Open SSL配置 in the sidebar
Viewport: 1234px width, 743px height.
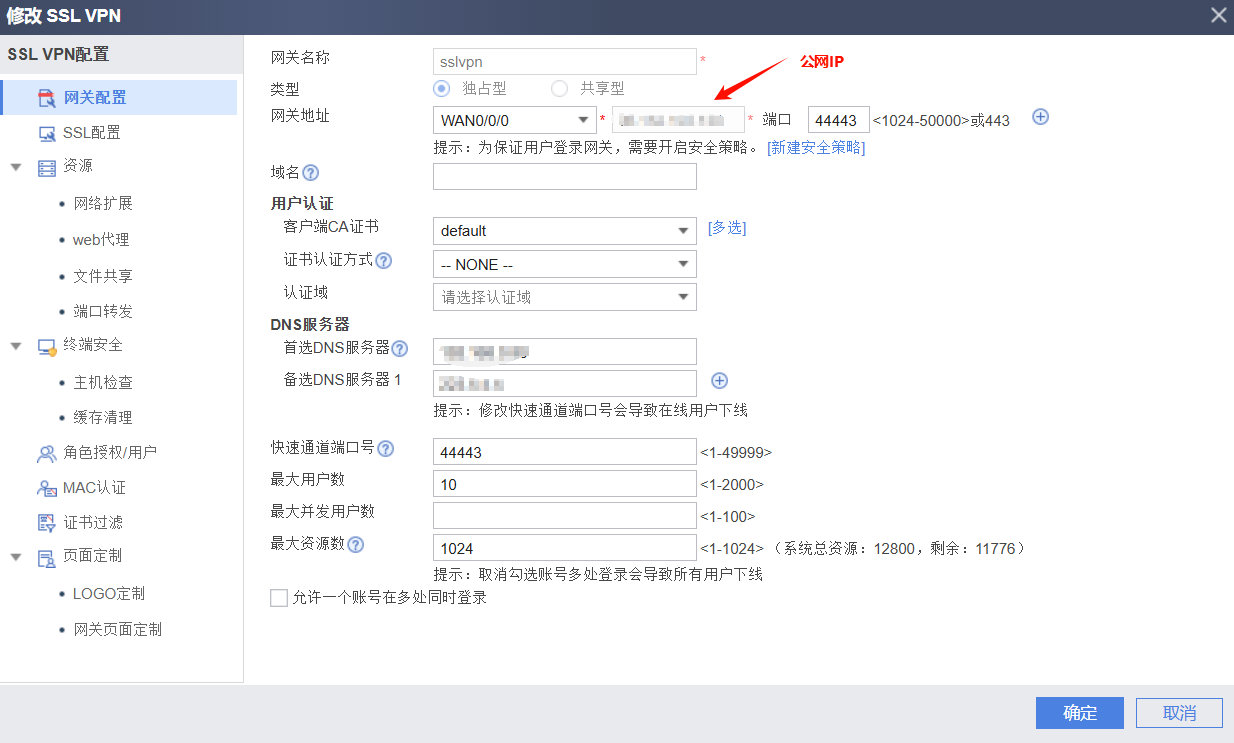click(91, 132)
